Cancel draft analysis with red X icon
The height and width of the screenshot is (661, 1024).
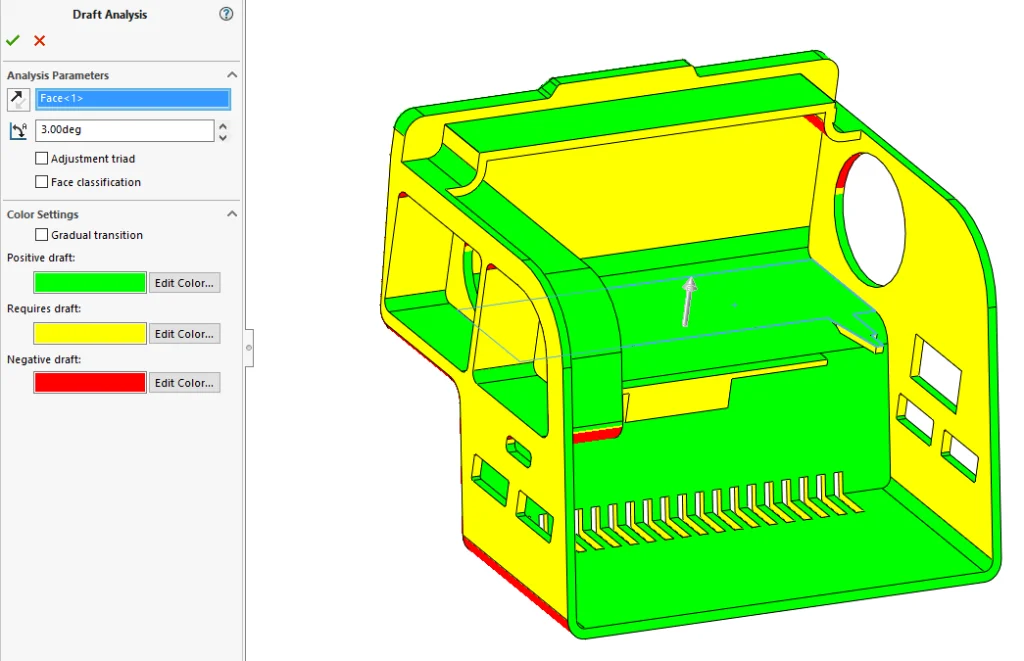point(40,41)
